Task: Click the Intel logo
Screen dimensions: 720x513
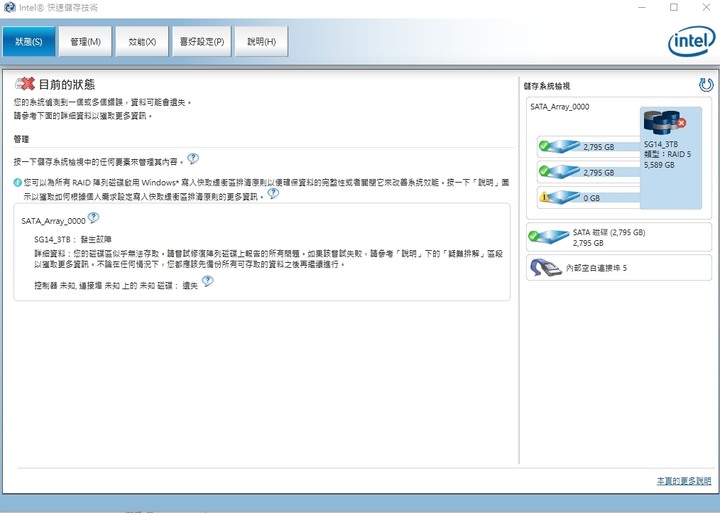Action: (692, 41)
